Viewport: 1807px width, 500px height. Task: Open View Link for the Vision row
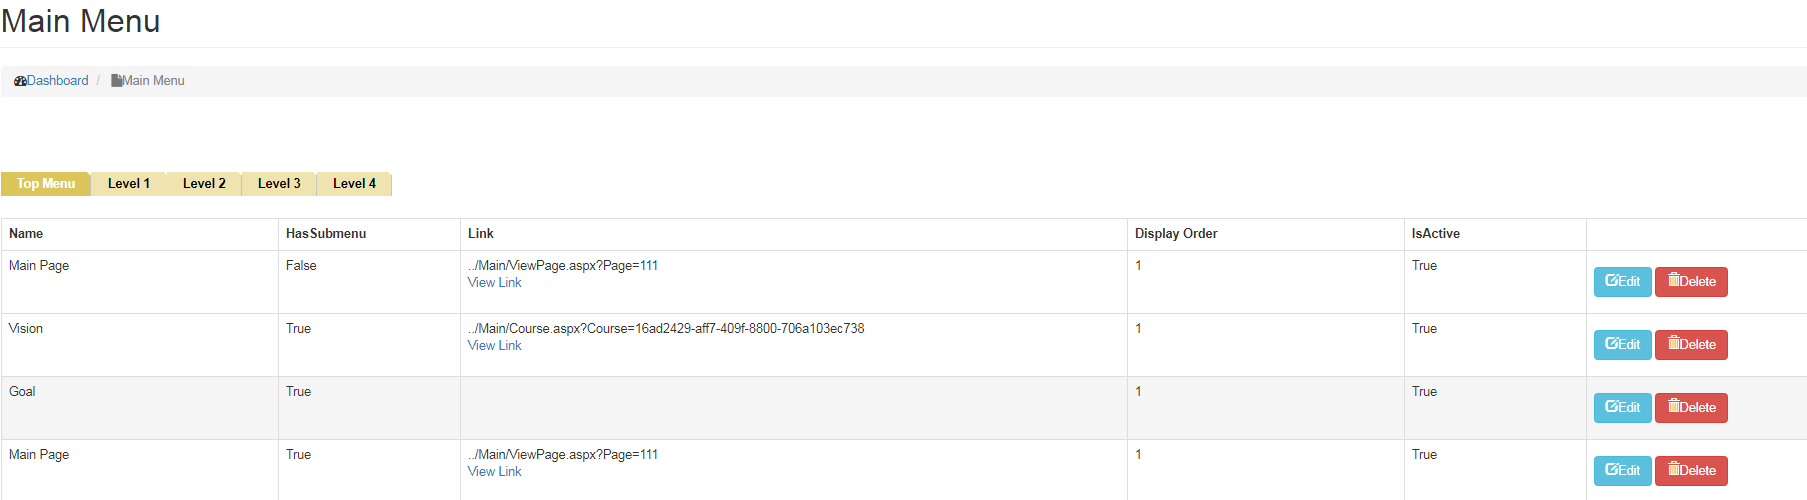click(x=494, y=346)
